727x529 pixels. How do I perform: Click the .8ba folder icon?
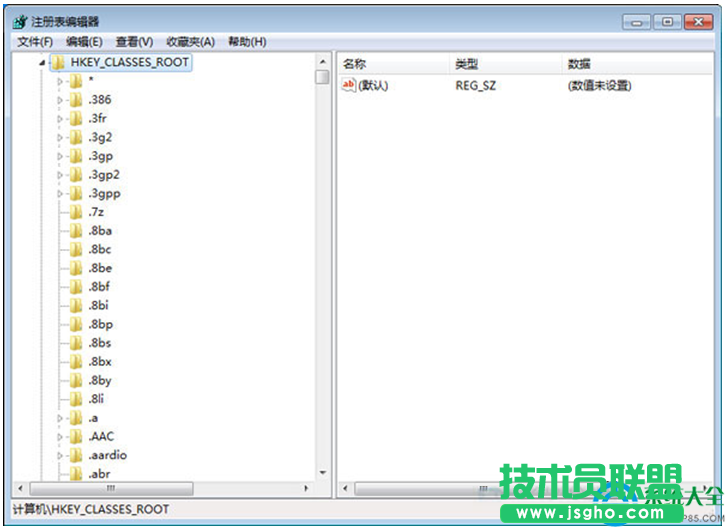[76, 231]
